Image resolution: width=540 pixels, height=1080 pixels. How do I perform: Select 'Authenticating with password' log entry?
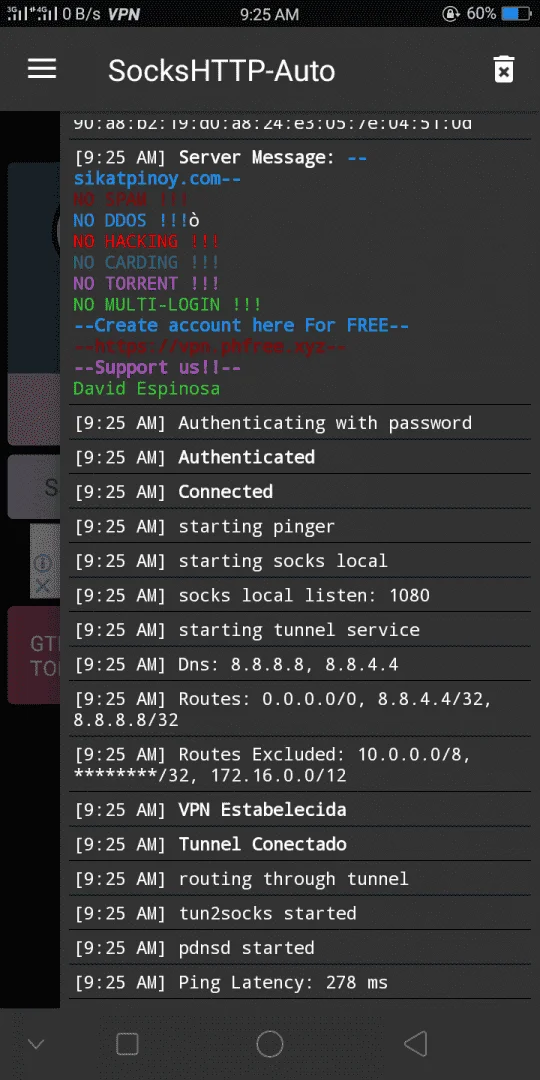pos(300,422)
